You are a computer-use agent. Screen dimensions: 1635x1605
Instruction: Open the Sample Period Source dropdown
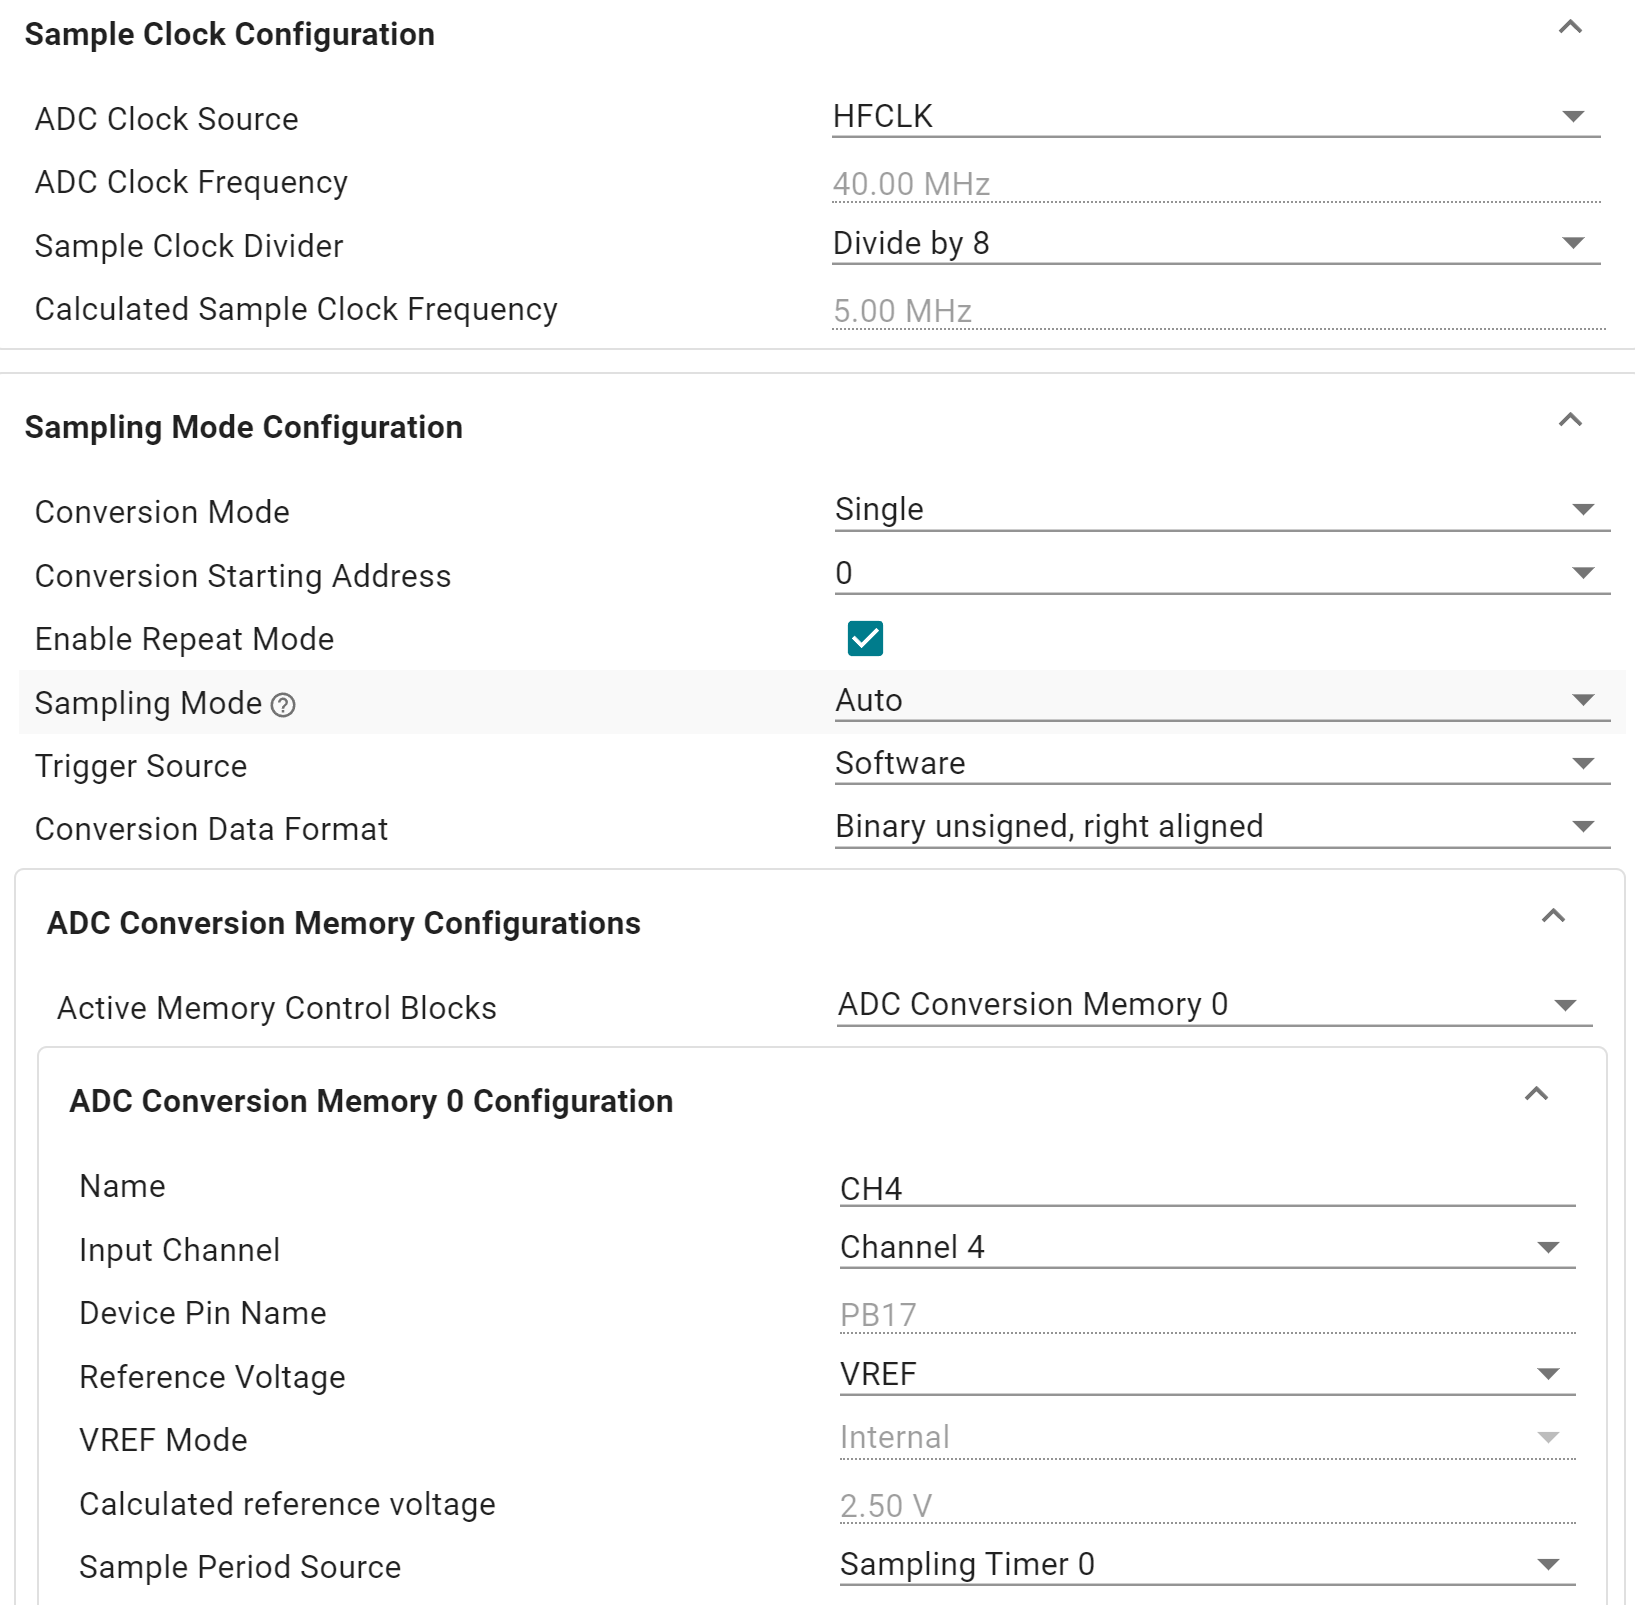[x=1206, y=1565]
